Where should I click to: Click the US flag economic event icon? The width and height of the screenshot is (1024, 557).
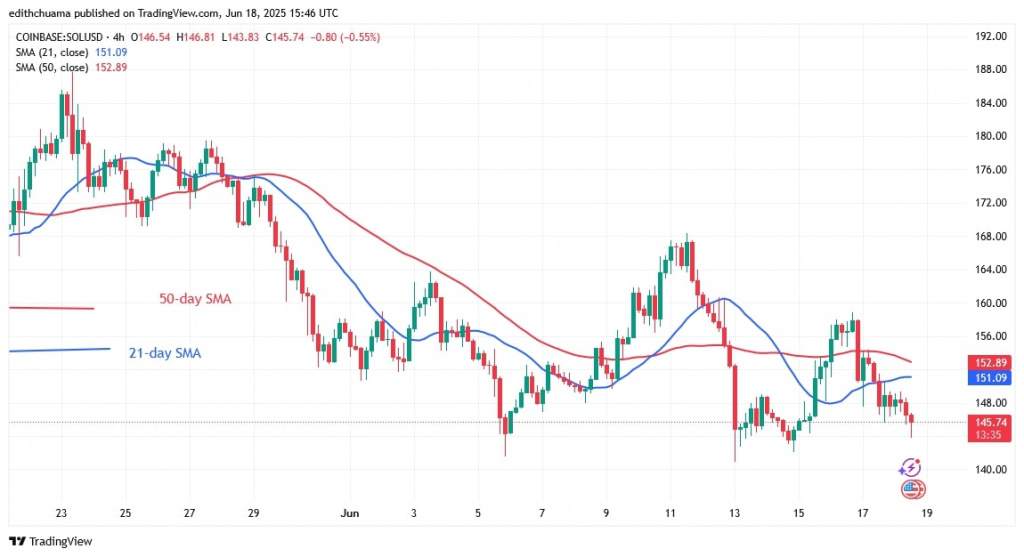tap(913, 489)
